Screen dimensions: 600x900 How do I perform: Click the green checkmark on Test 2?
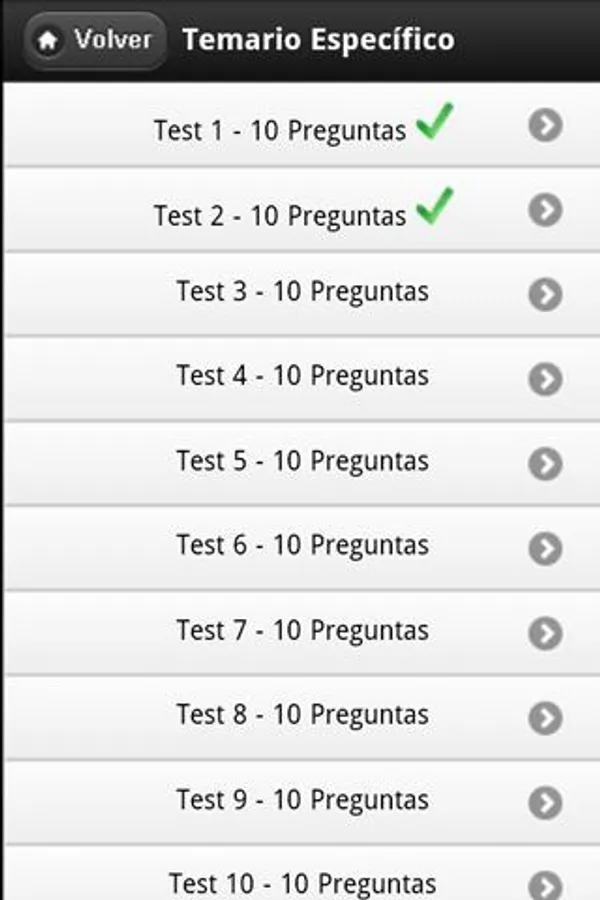tap(435, 205)
